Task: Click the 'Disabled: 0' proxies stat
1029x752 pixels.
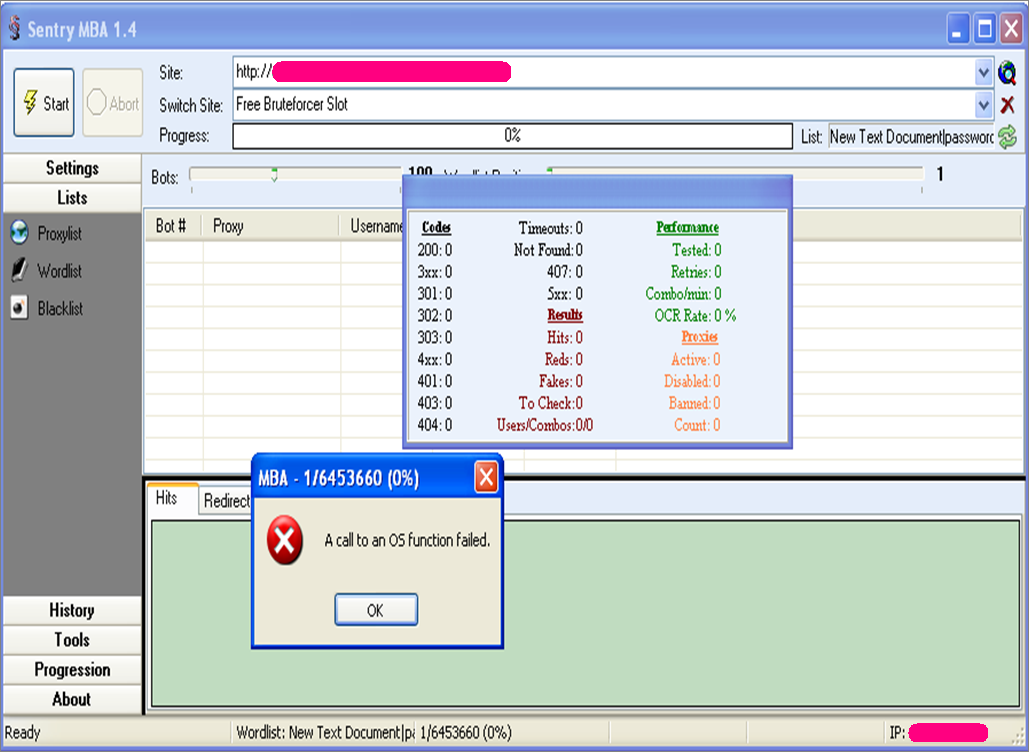Action: tap(692, 381)
